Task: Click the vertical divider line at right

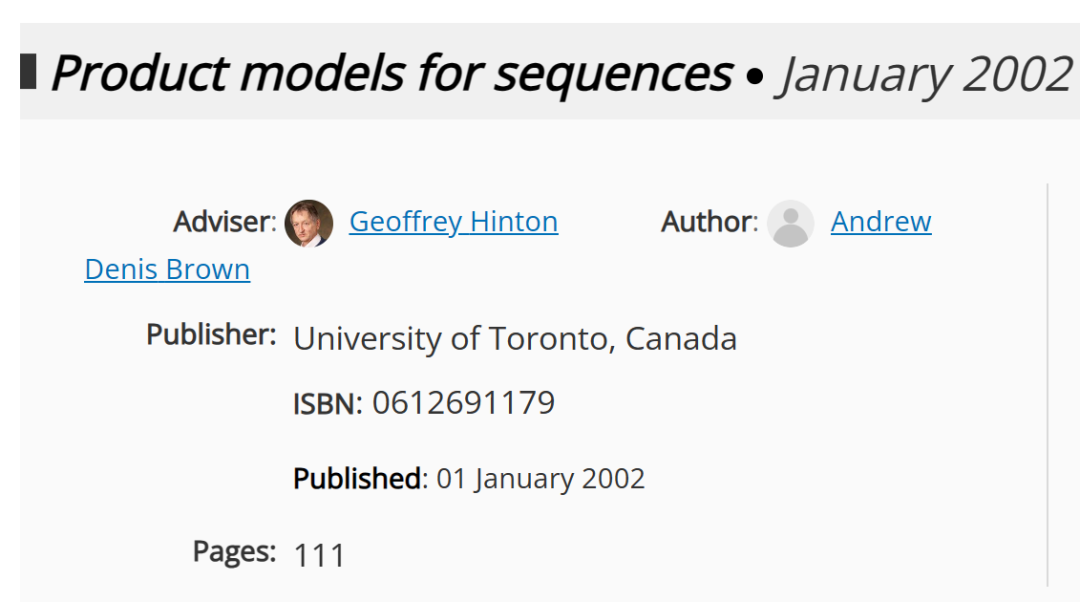Action: (1048, 386)
